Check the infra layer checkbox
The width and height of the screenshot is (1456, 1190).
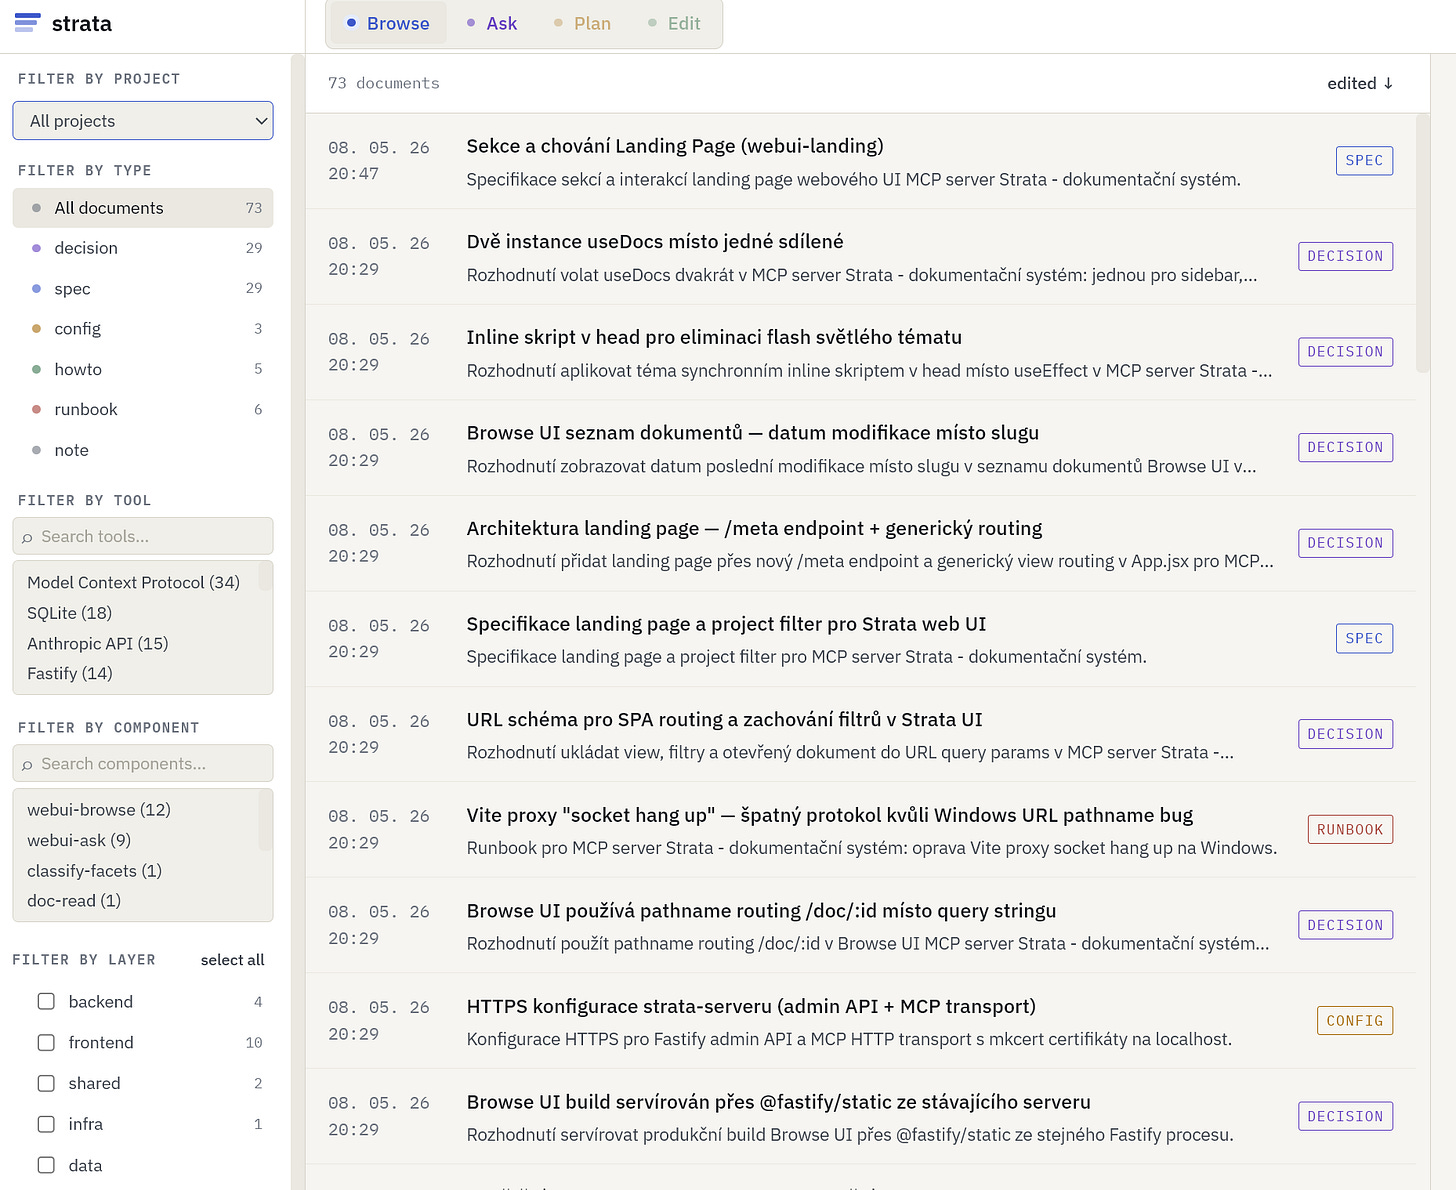46,1124
